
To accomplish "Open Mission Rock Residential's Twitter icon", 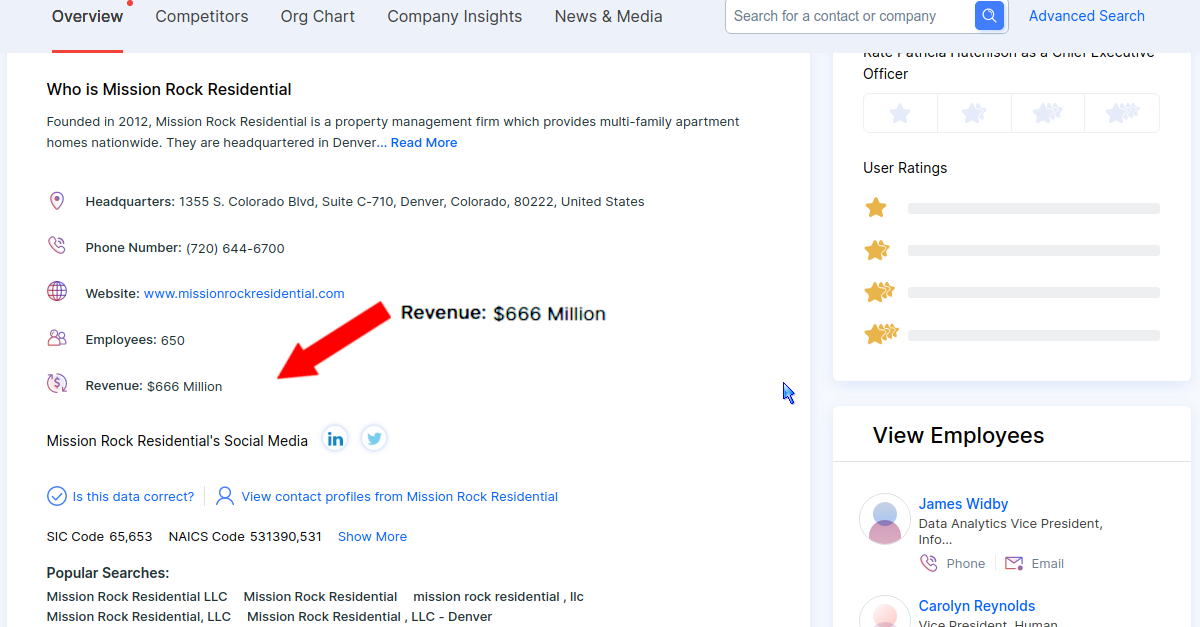I will click(x=374, y=439).
